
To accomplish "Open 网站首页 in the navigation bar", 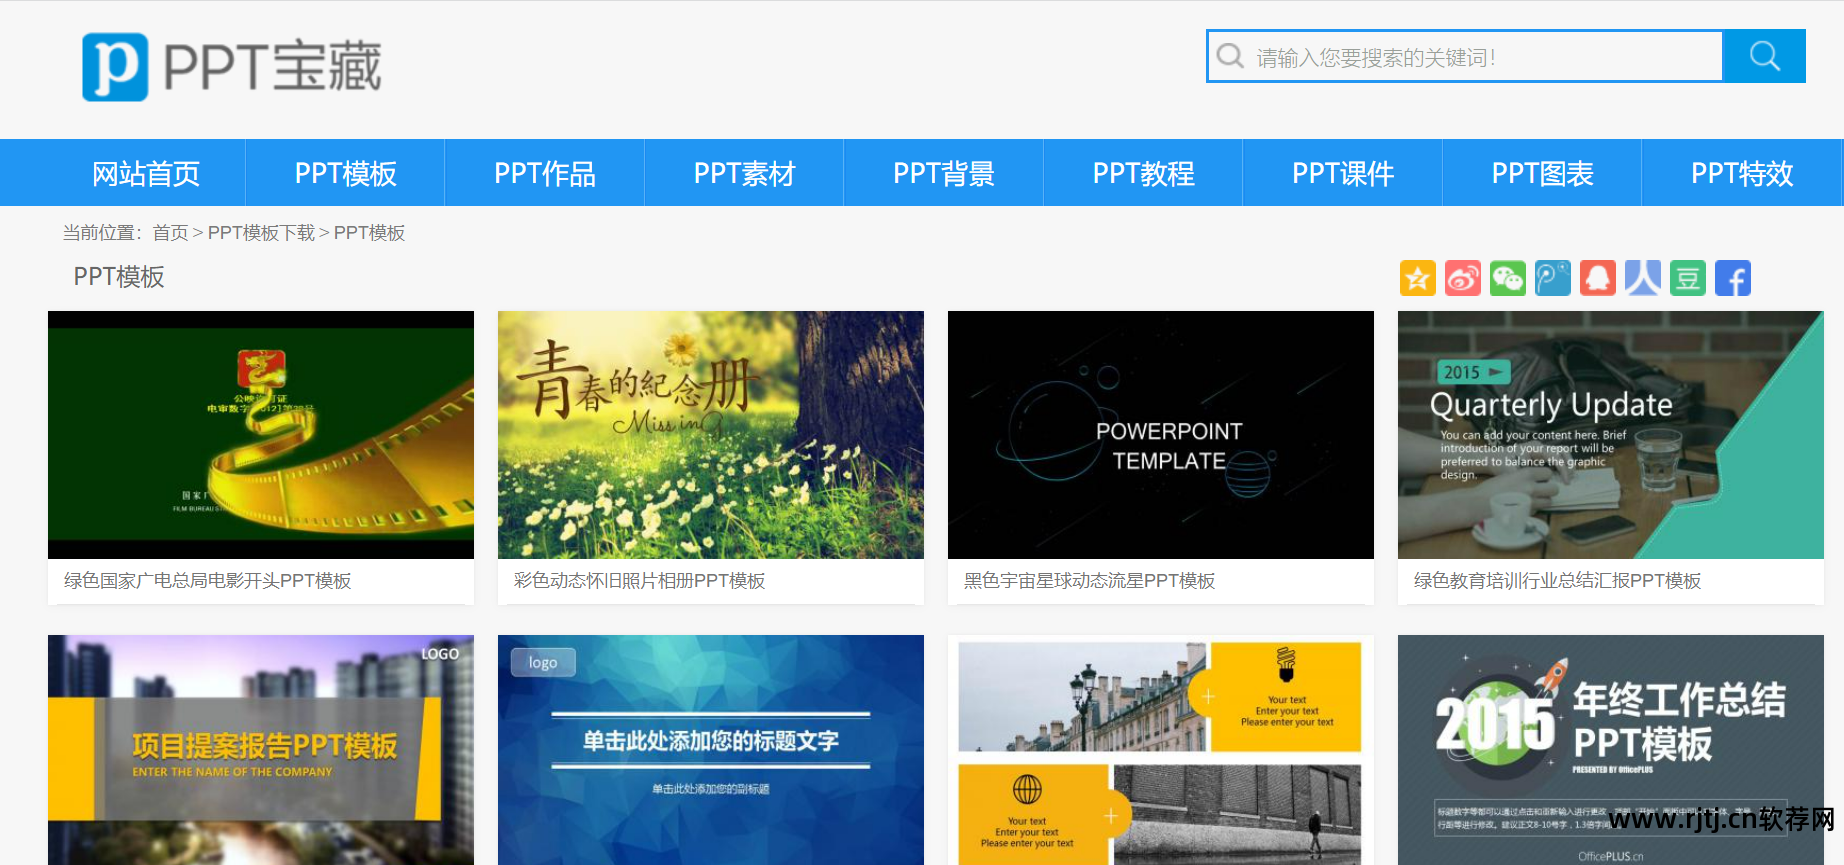I will pyautogui.click(x=146, y=173).
